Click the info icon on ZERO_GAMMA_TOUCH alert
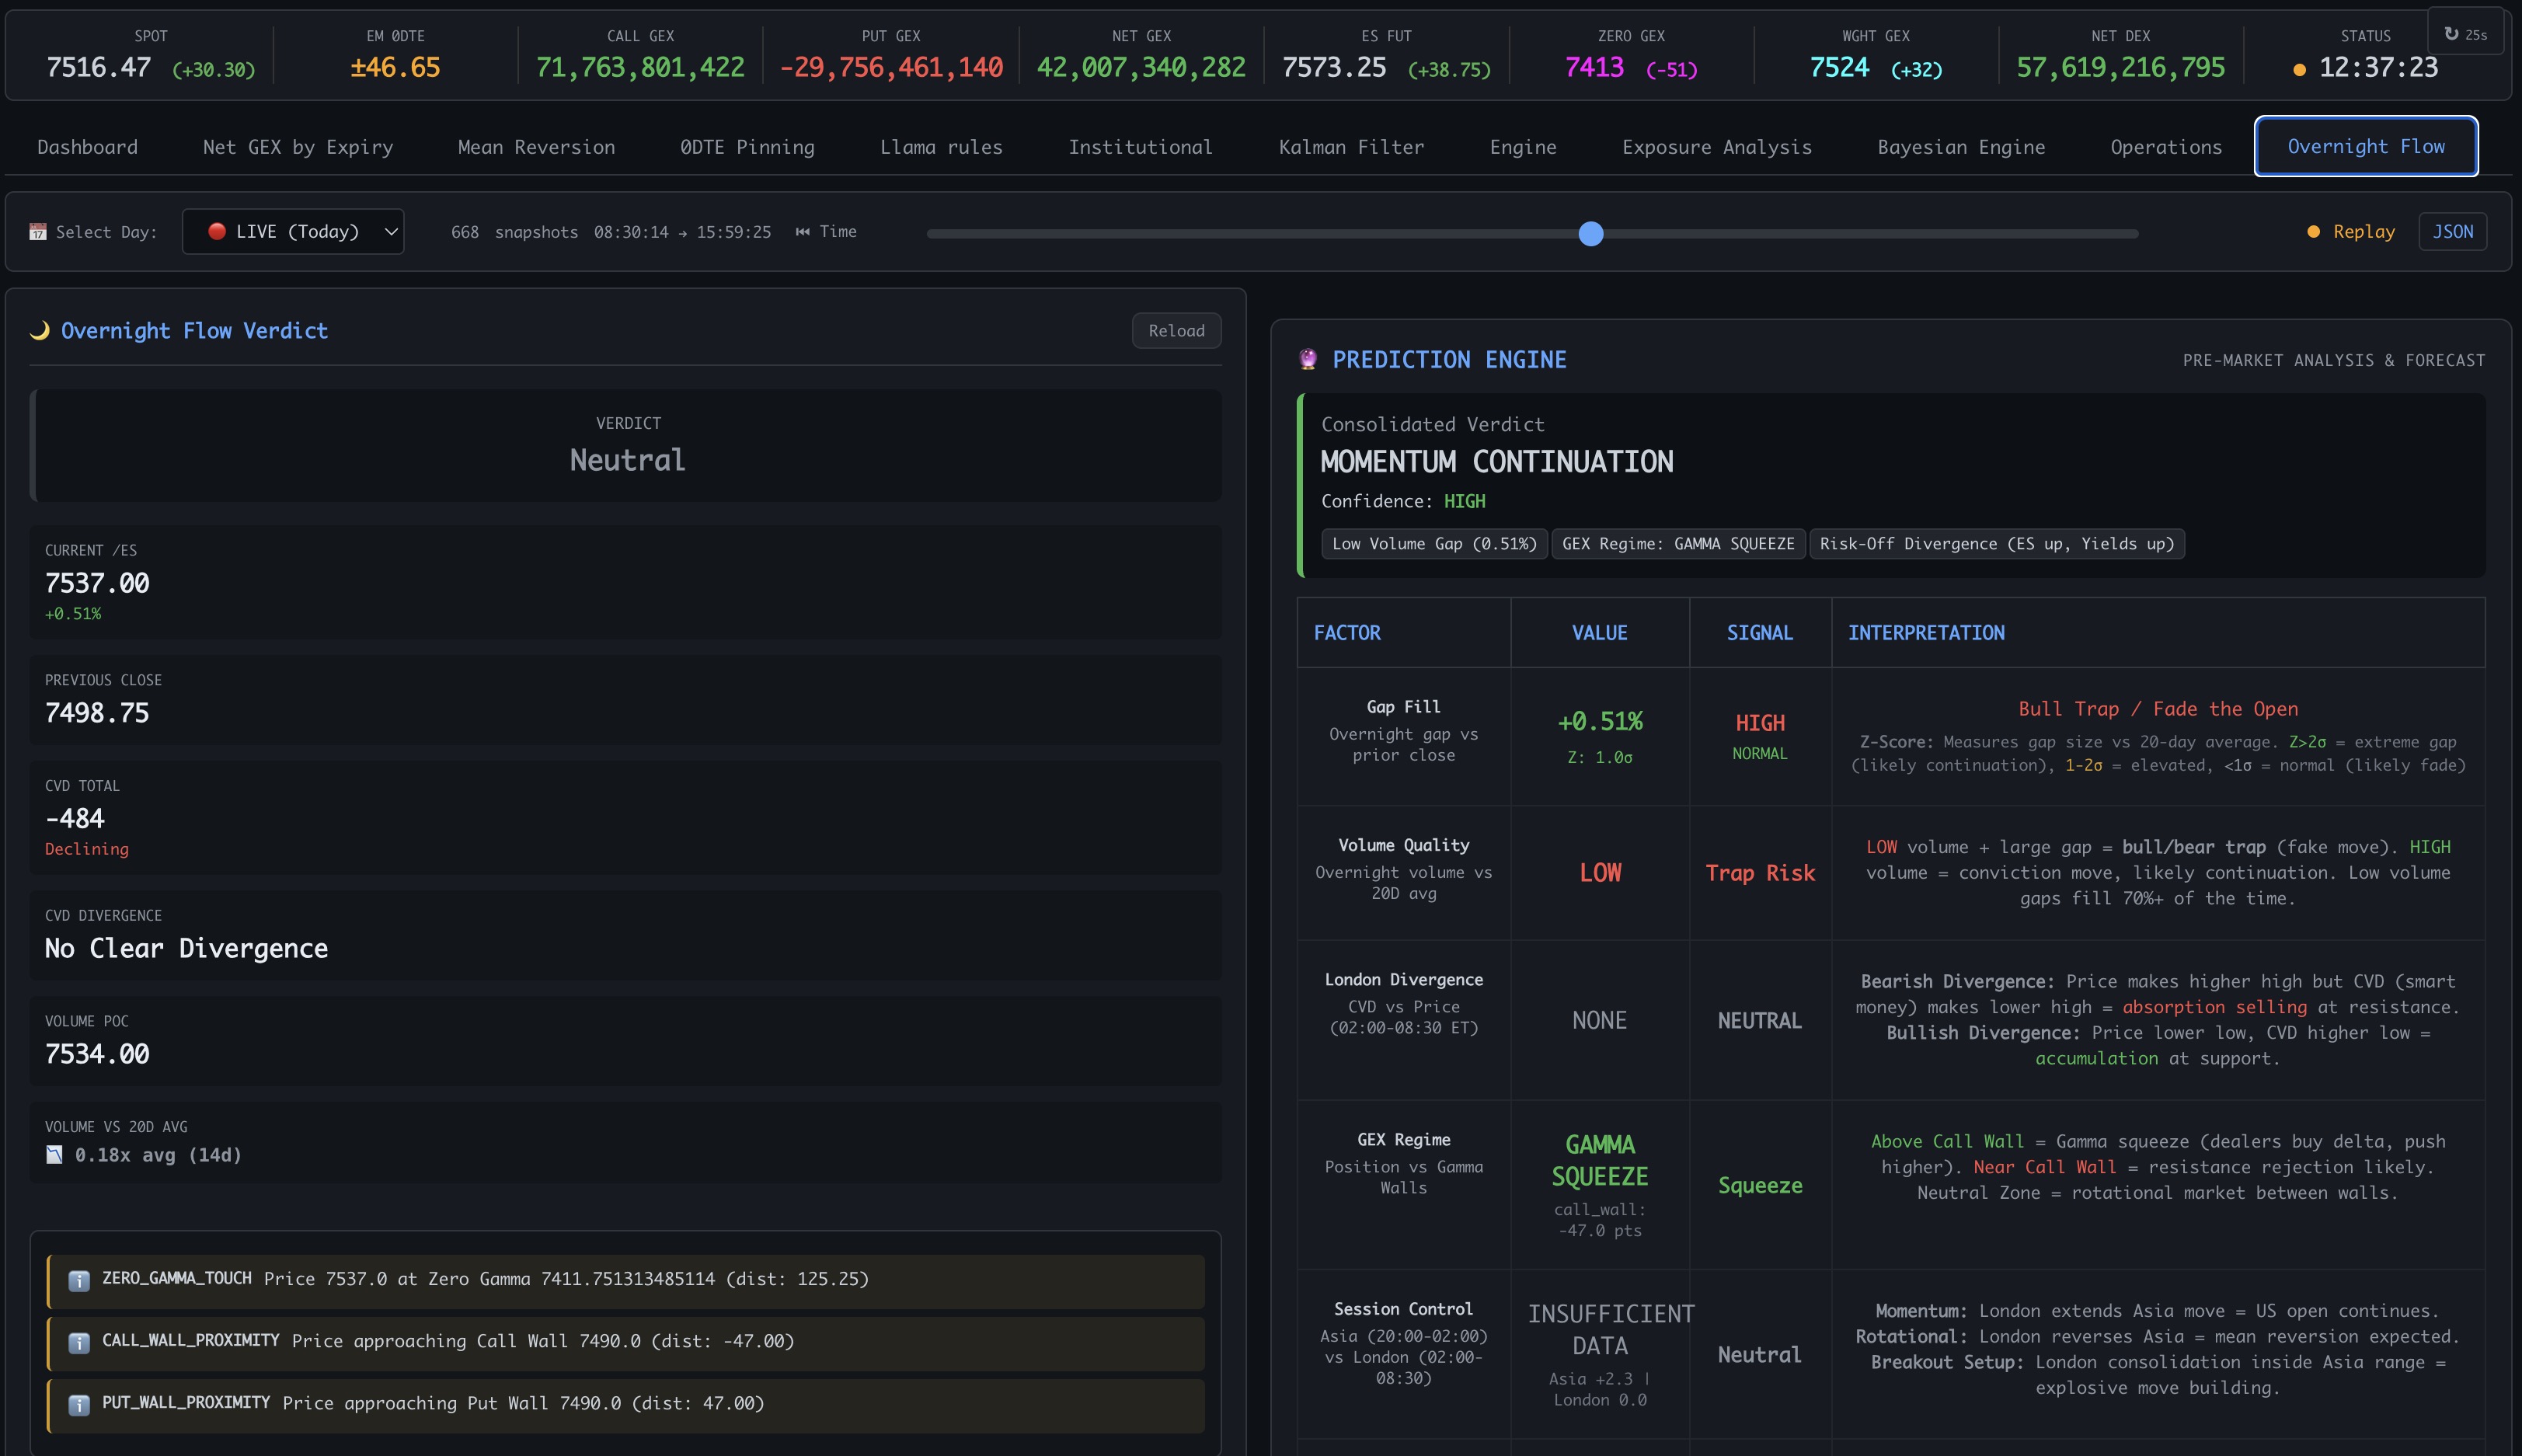 (x=79, y=1281)
